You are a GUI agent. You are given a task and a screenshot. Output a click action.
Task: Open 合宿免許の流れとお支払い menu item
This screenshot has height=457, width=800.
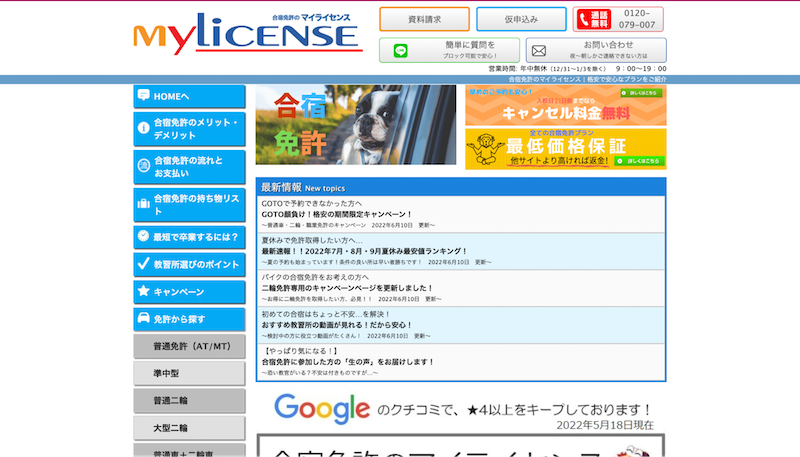[189, 167]
